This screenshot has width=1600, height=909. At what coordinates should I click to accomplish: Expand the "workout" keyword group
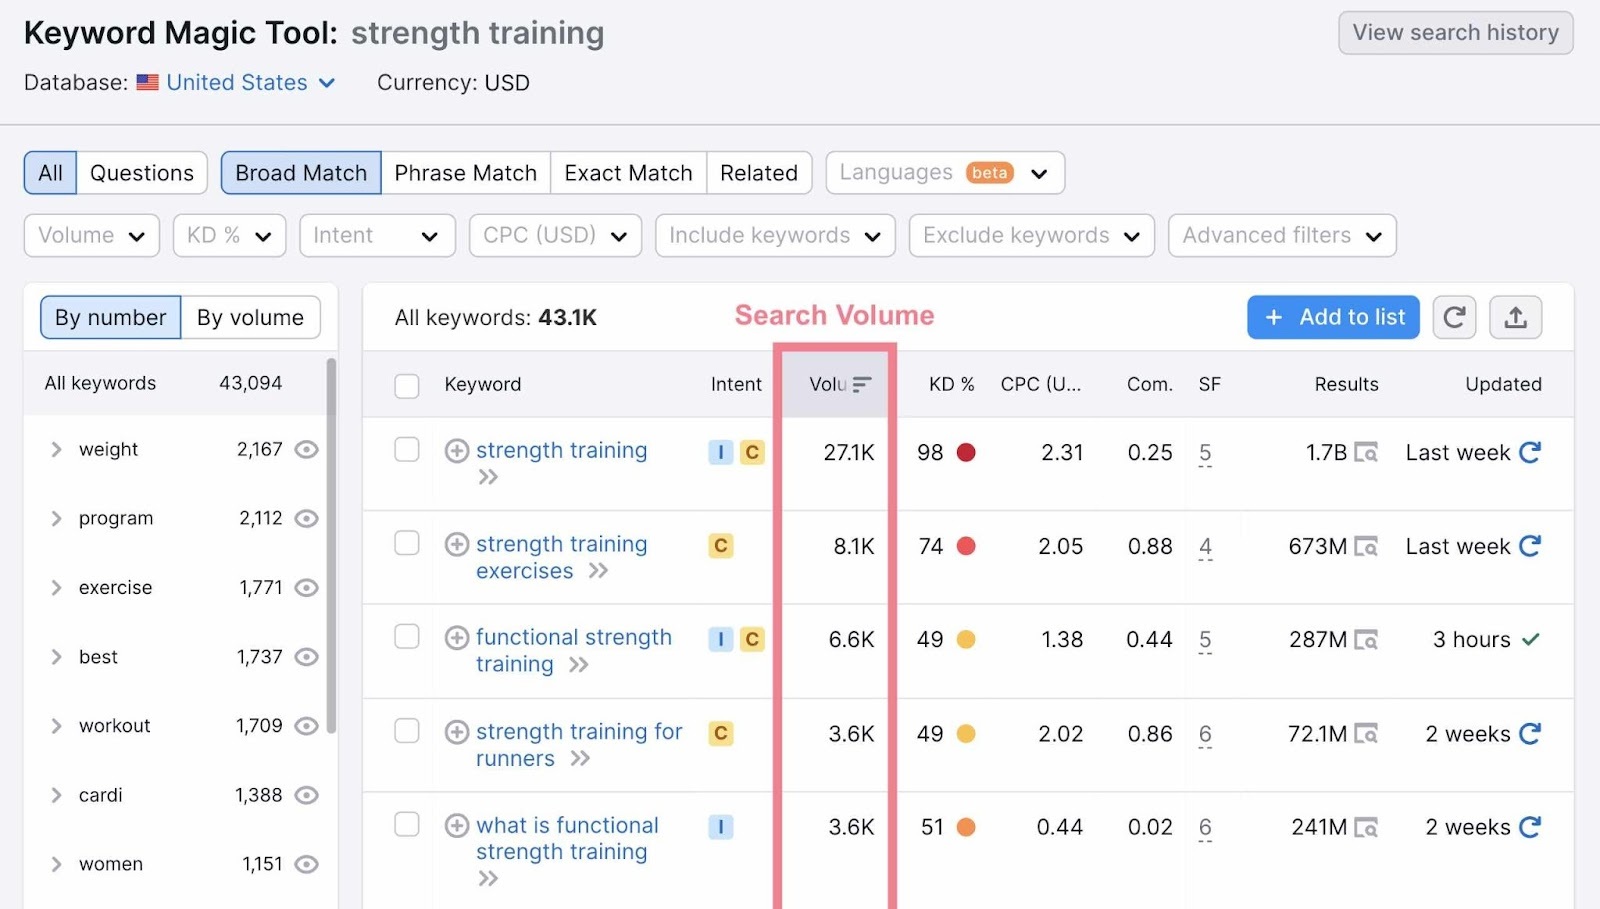coord(56,726)
